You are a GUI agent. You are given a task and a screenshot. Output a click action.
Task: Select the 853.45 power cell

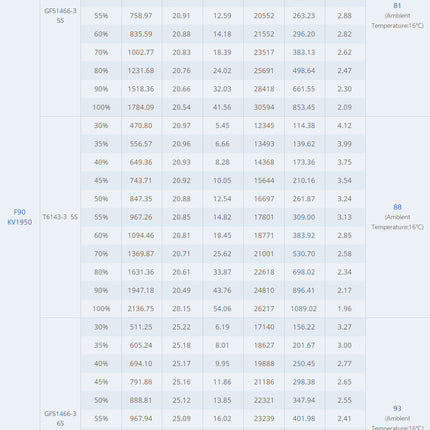coord(304,107)
